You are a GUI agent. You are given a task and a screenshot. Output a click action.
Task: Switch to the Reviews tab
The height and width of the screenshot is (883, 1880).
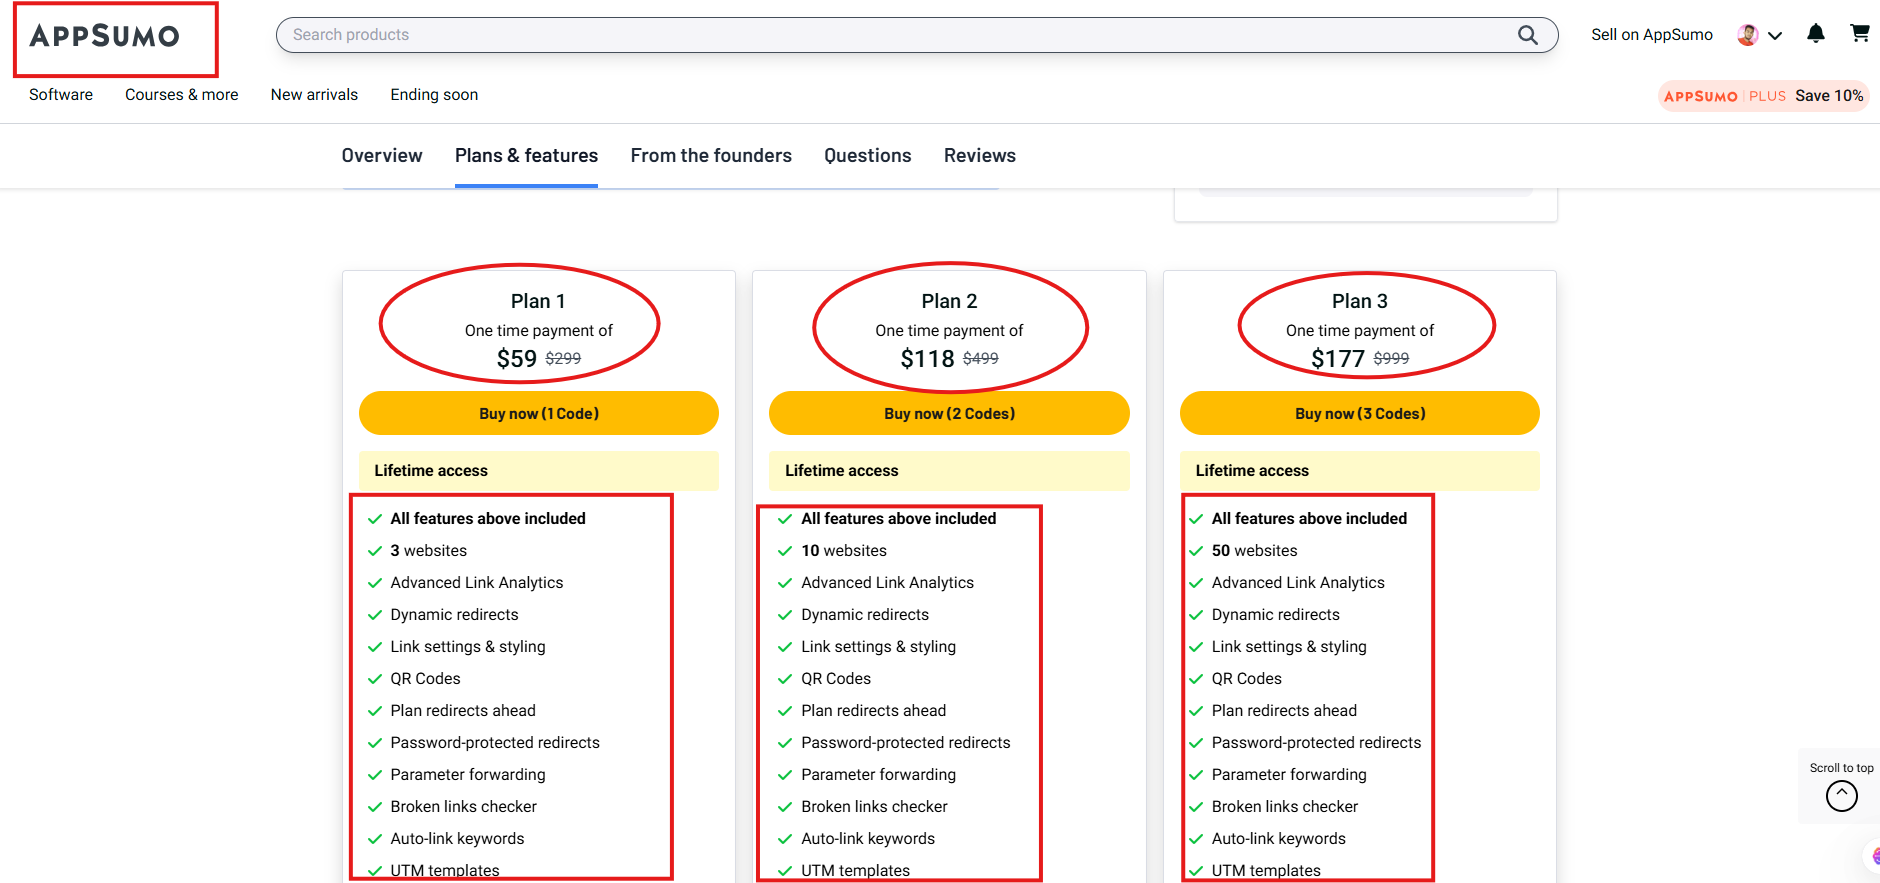tap(979, 156)
